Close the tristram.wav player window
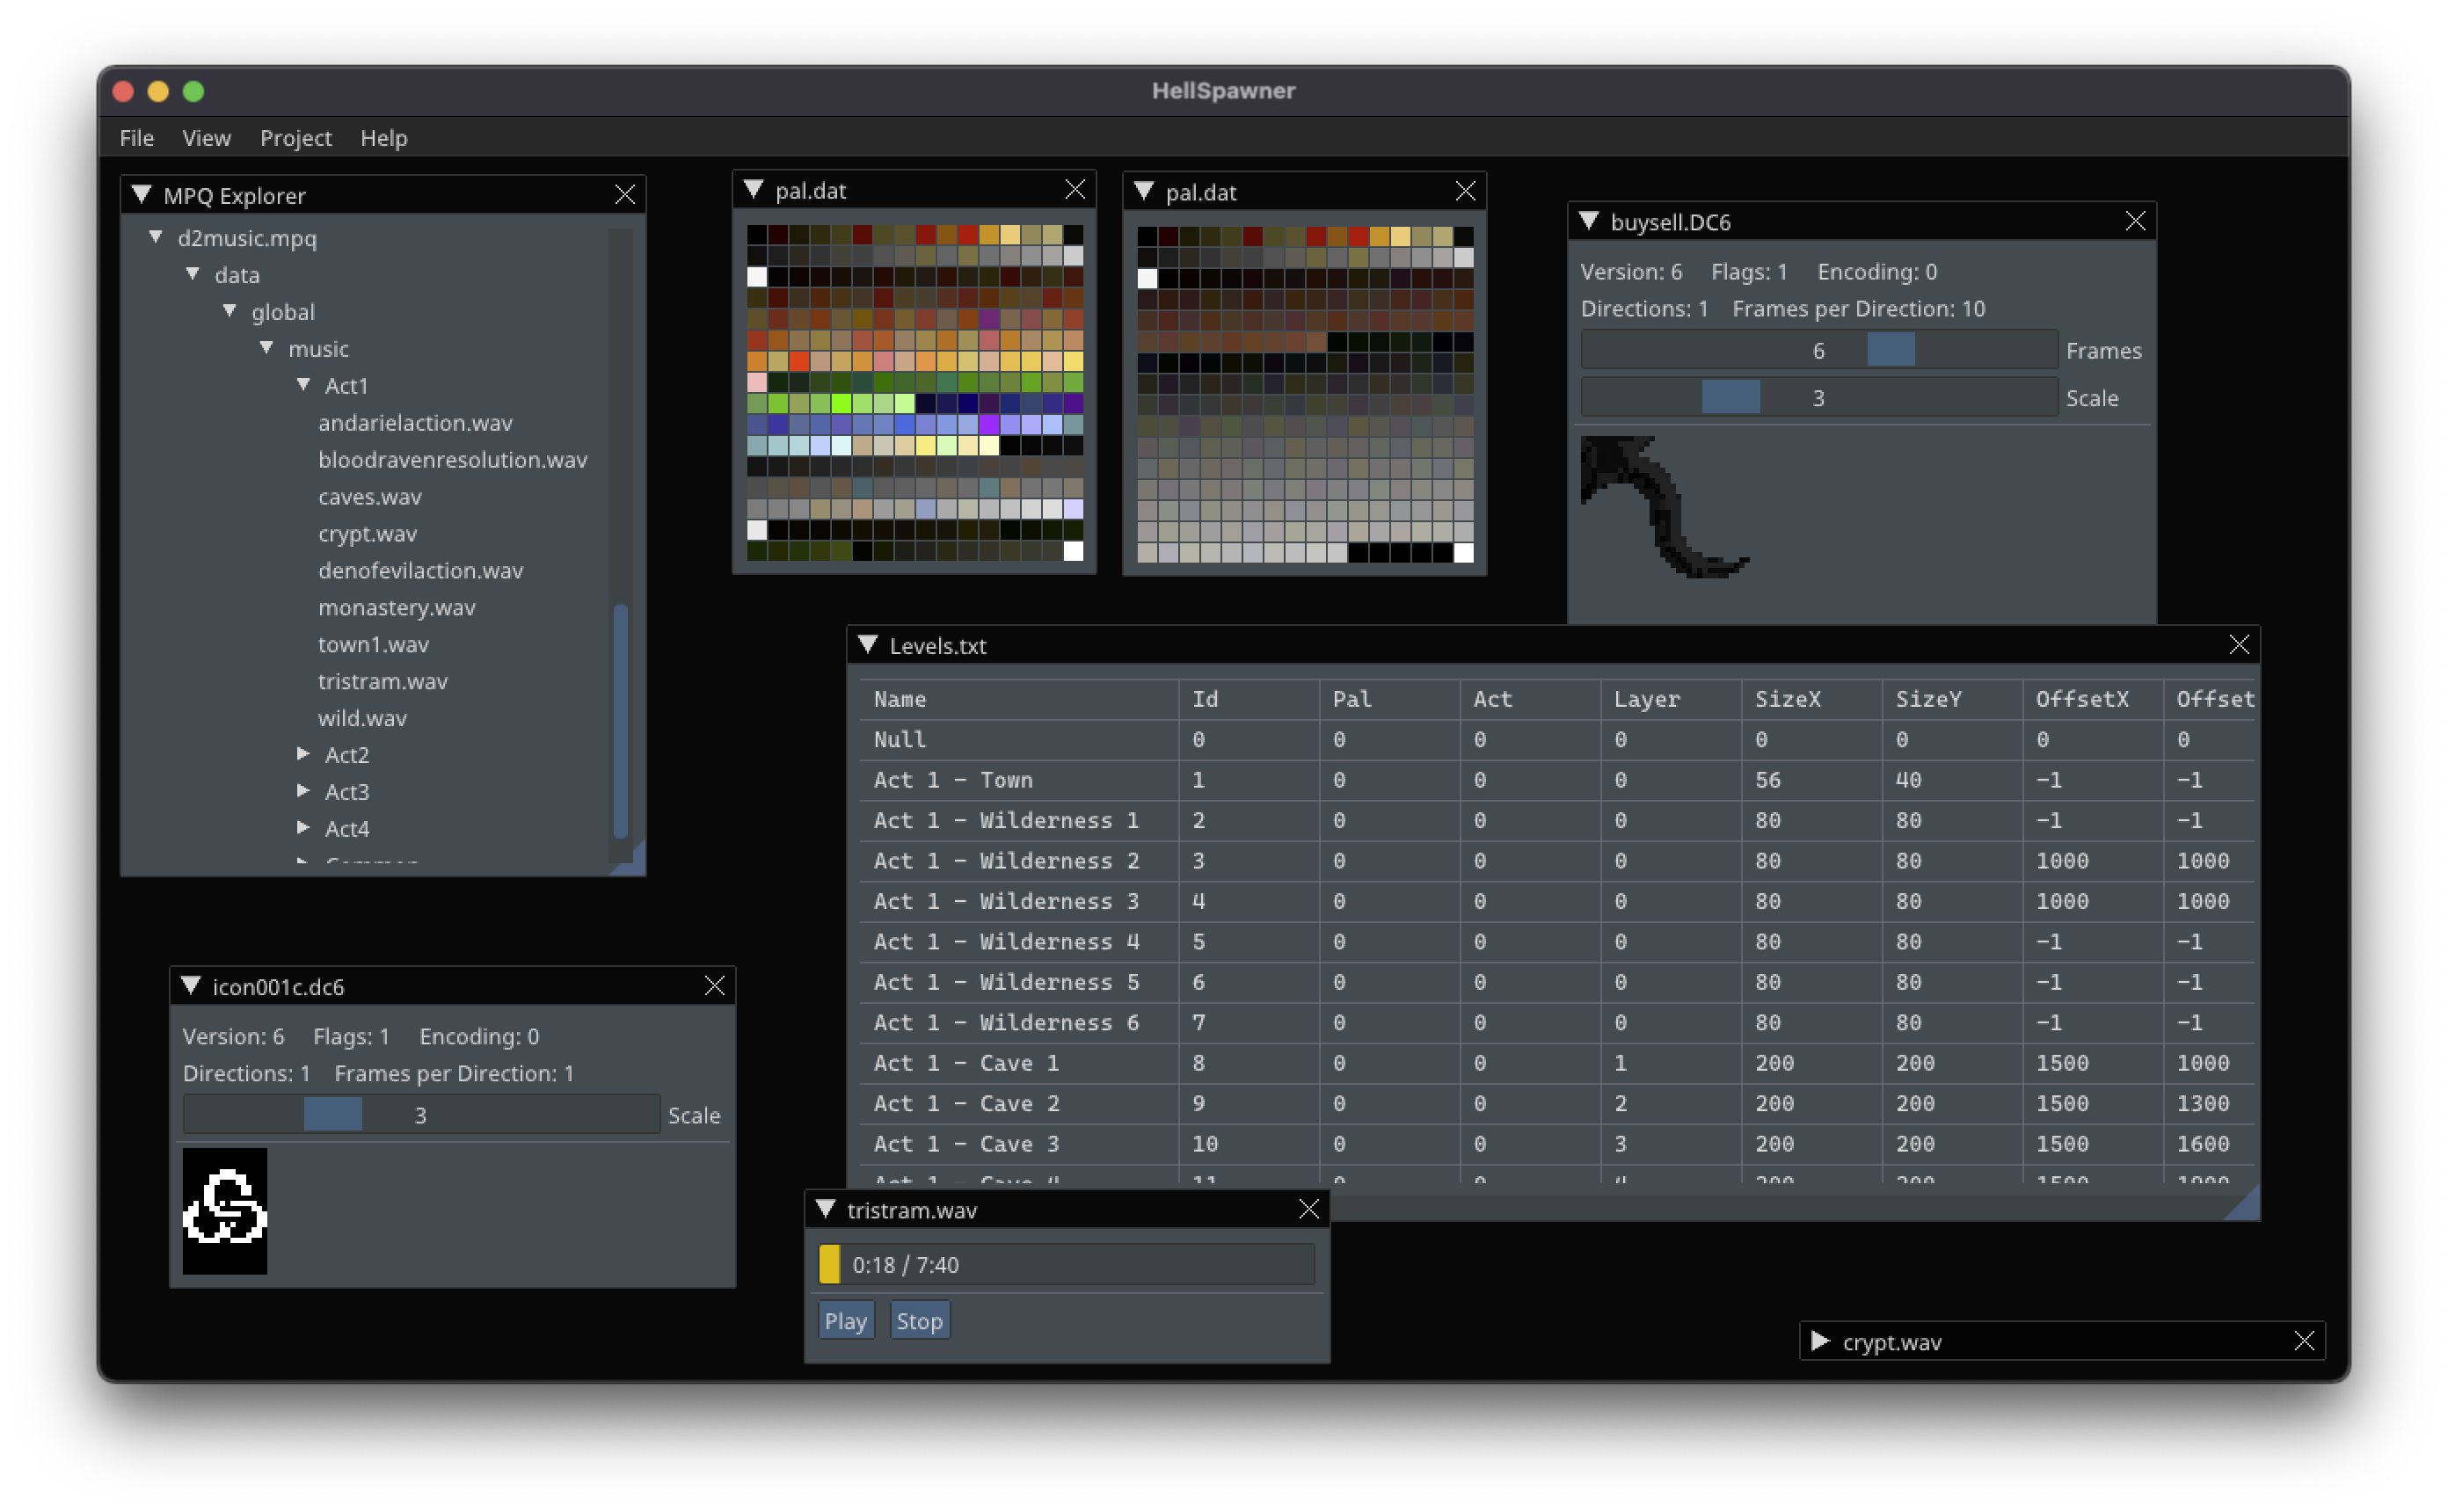Image resolution: width=2448 pixels, height=1512 pixels. 1308,1209
